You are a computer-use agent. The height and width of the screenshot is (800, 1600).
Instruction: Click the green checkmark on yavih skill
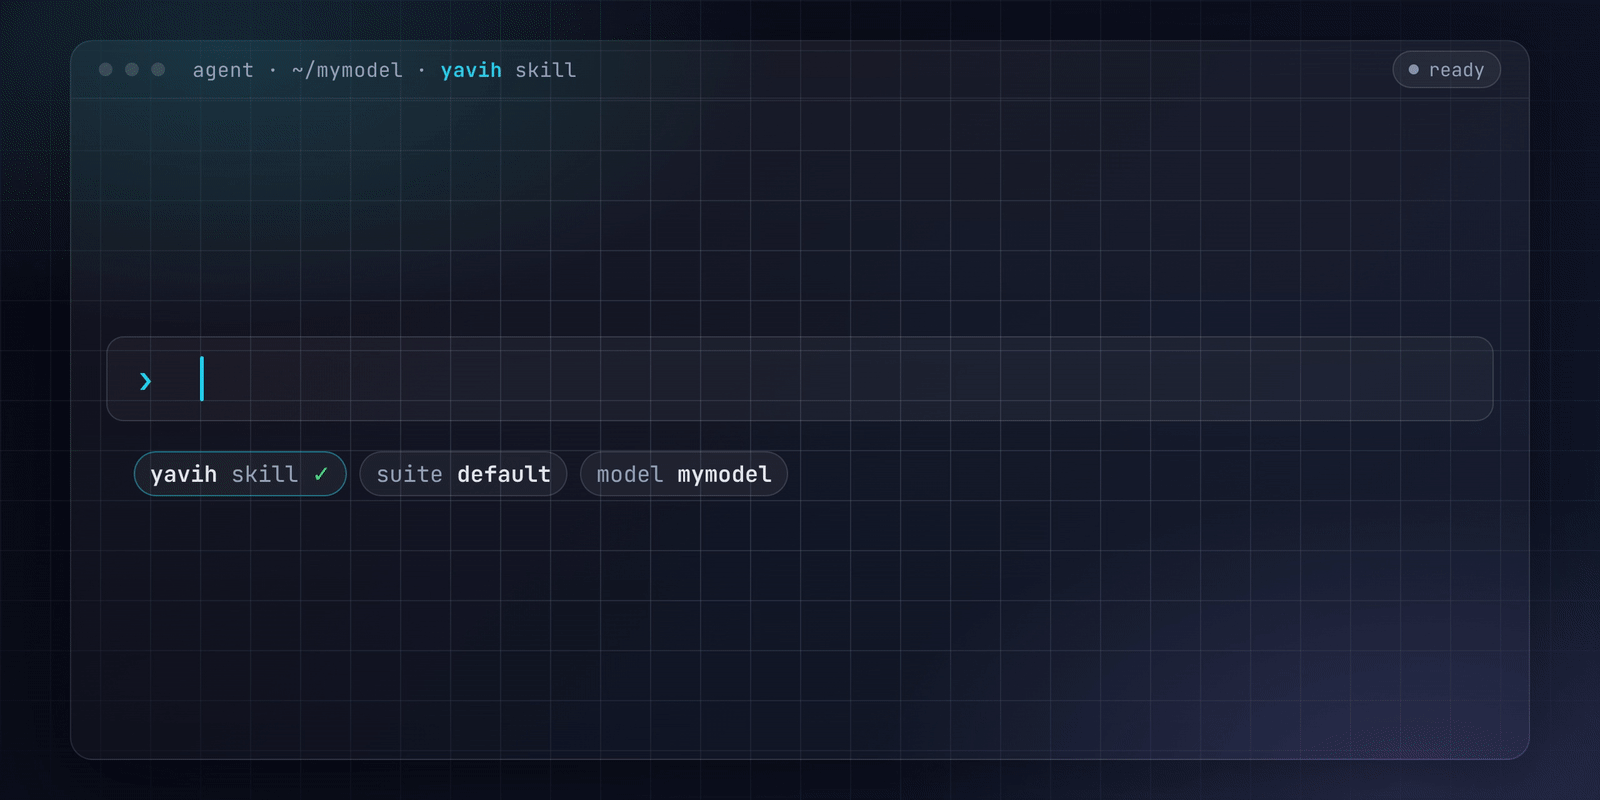(x=321, y=474)
